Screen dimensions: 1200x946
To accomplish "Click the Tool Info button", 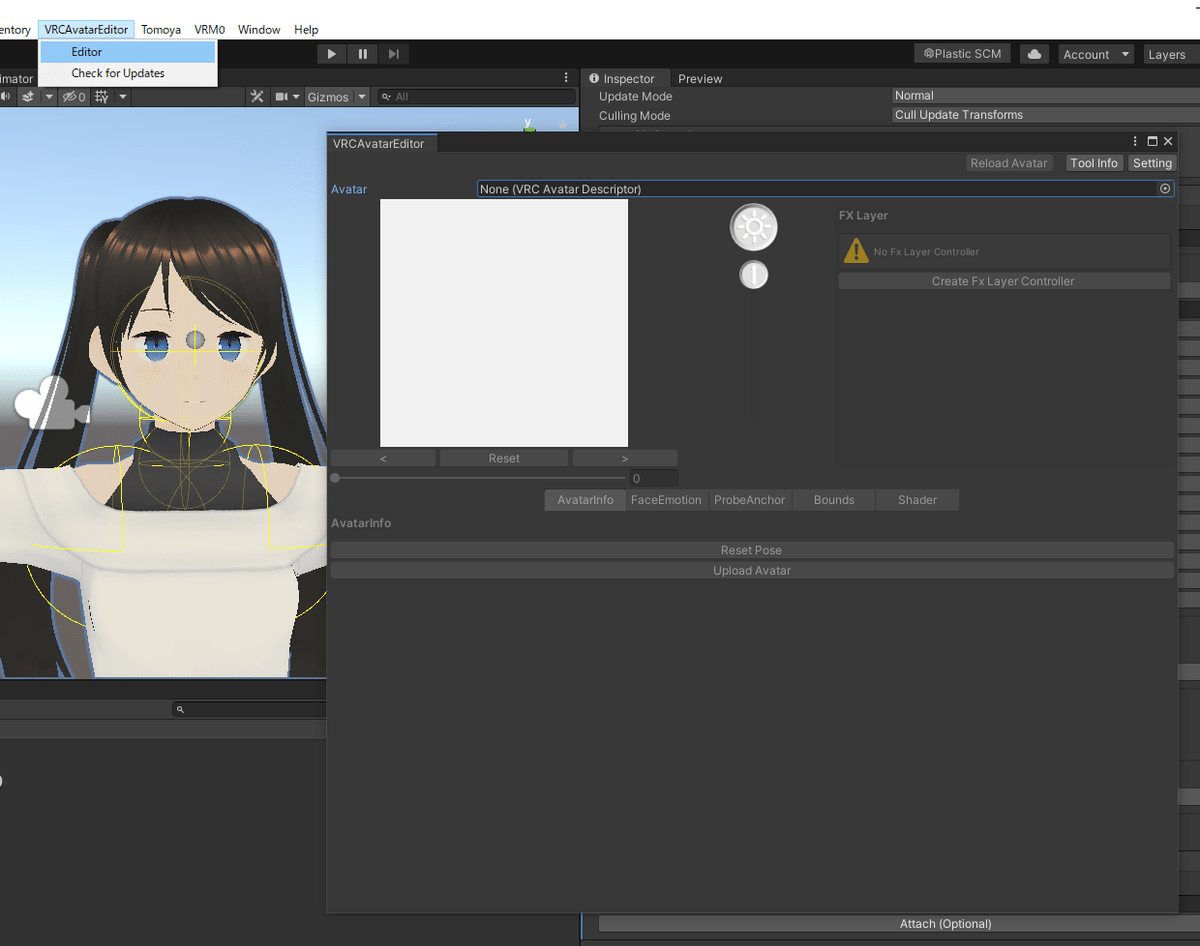I will [1094, 163].
